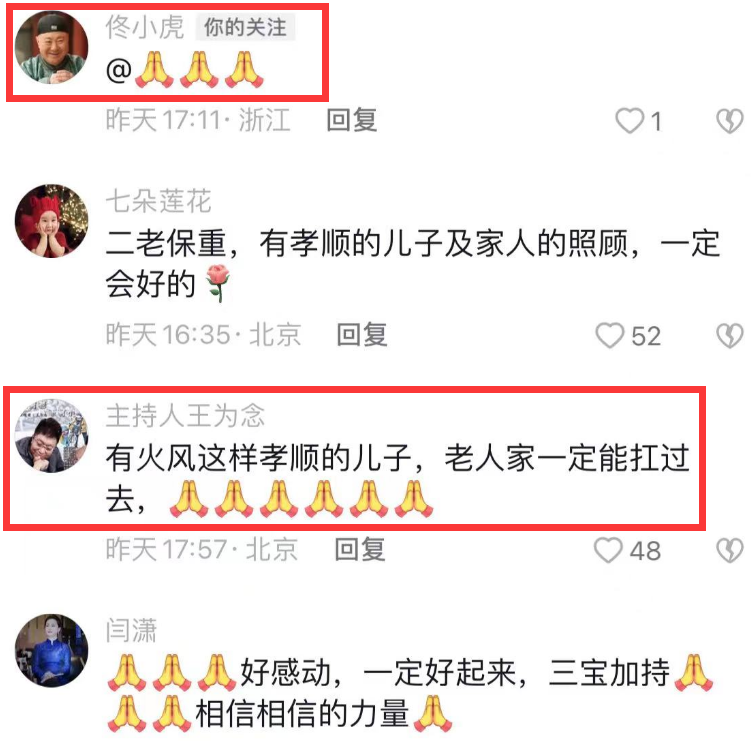Select 闫潇's comment text 好感动
Screen dimensions: 755x741
pos(286,673)
